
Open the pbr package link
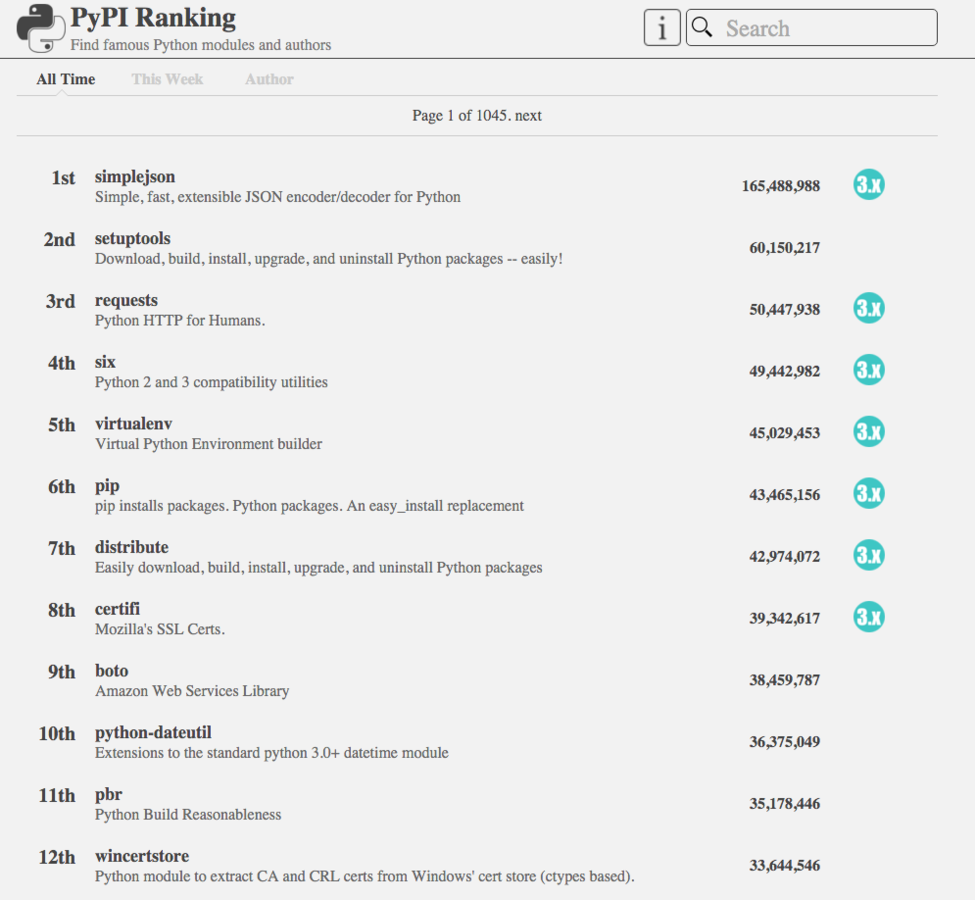click(108, 794)
